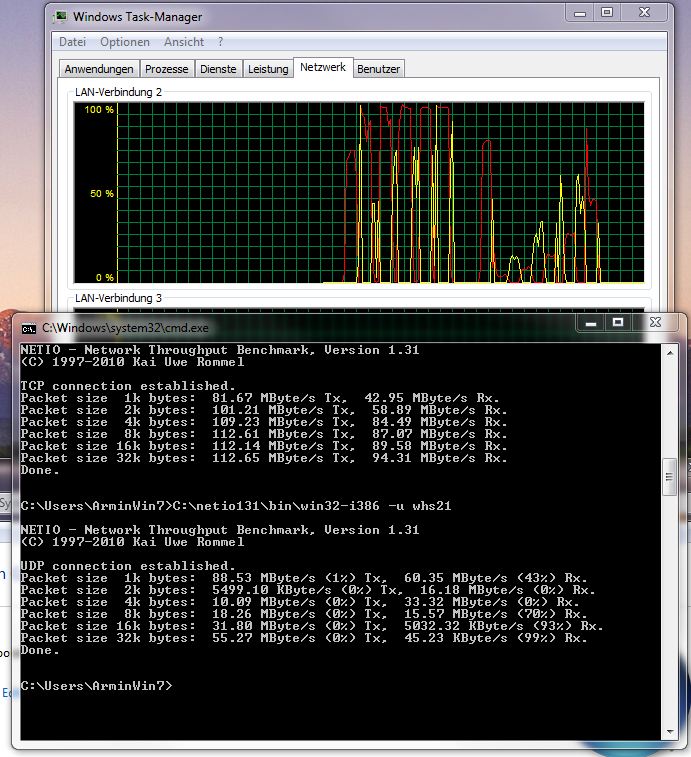The image size is (691, 757).
Task: Switch to the Prozesse tab
Action: tap(167, 69)
